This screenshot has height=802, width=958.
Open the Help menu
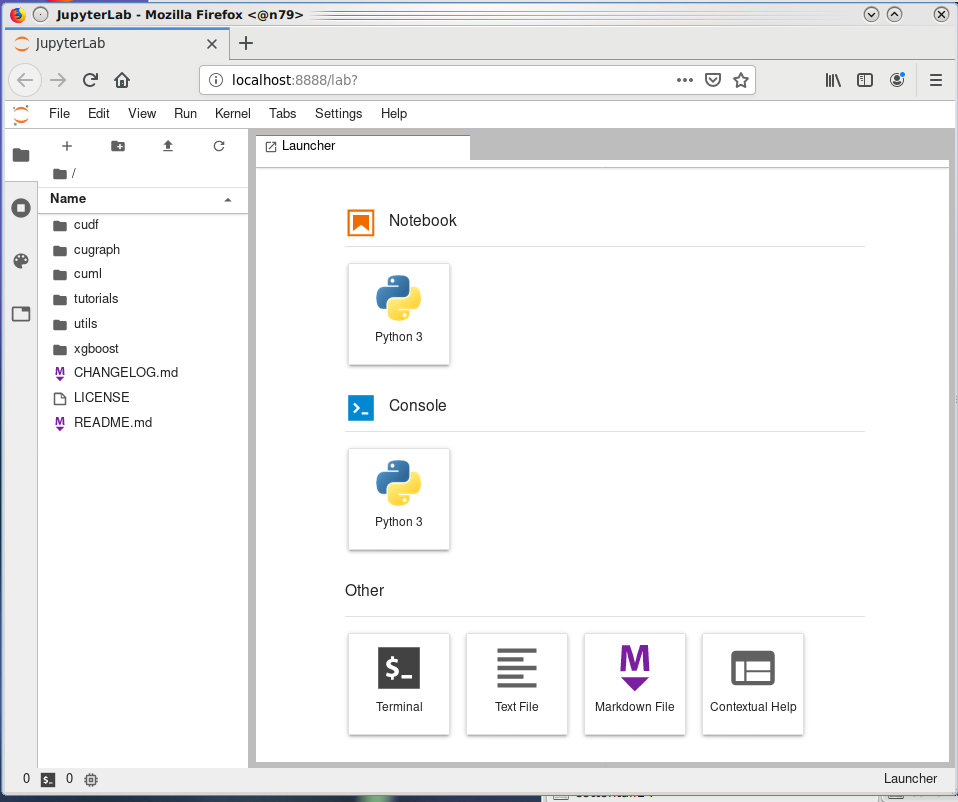click(x=393, y=114)
